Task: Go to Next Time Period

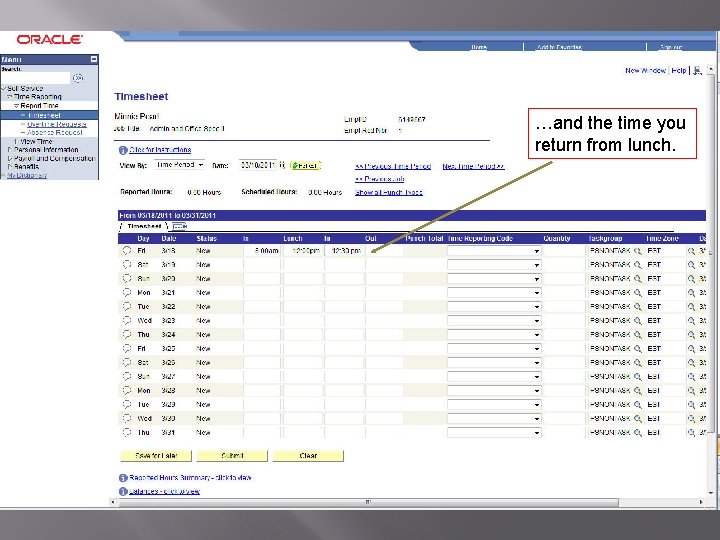Action: [473, 166]
